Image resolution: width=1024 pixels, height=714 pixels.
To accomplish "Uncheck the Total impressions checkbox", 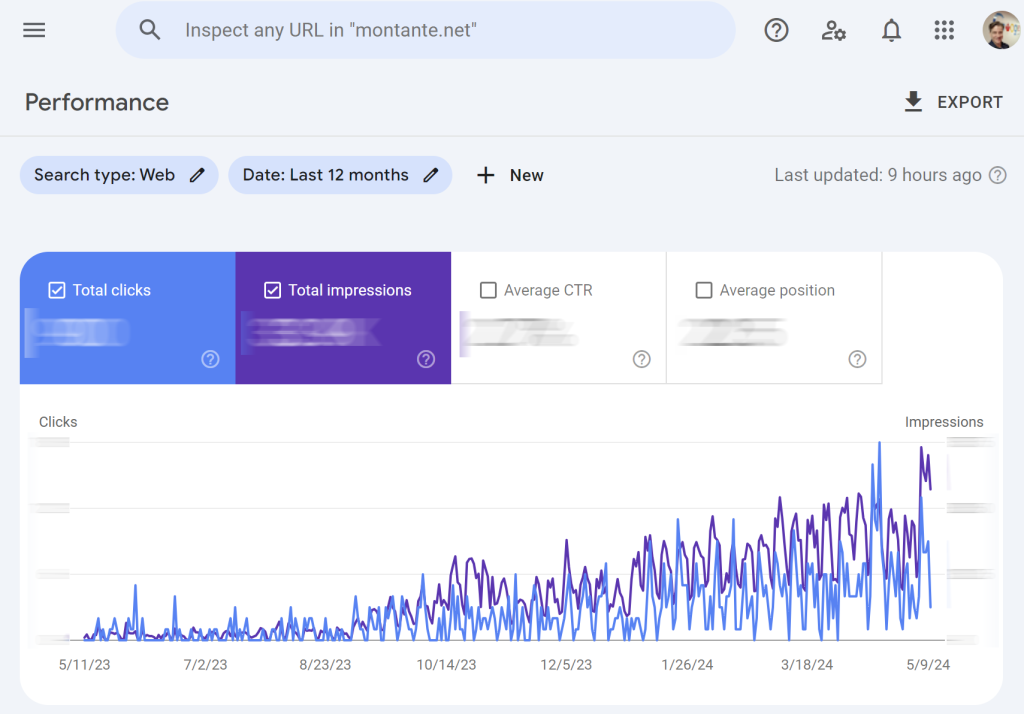I will coord(272,290).
